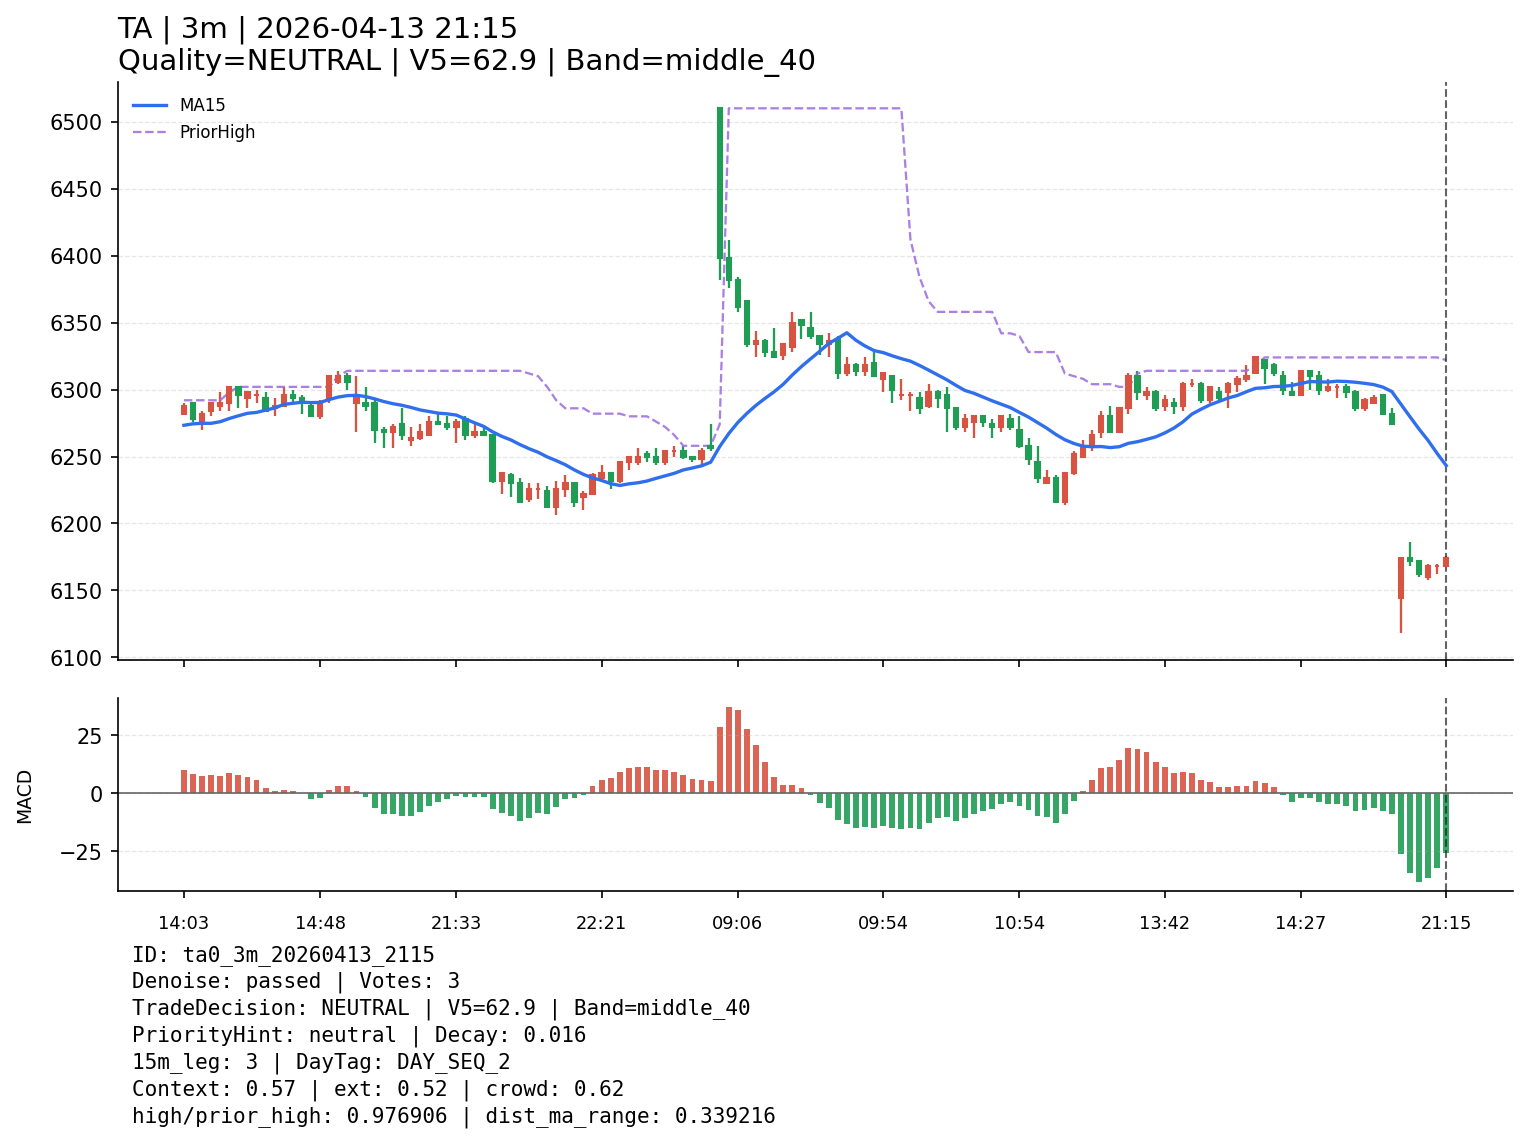The height and width of the screenshot is (1143, 1527).
Task: Click the PriorHigh dashed legend swatch
Action: click(x=149, y=132)
